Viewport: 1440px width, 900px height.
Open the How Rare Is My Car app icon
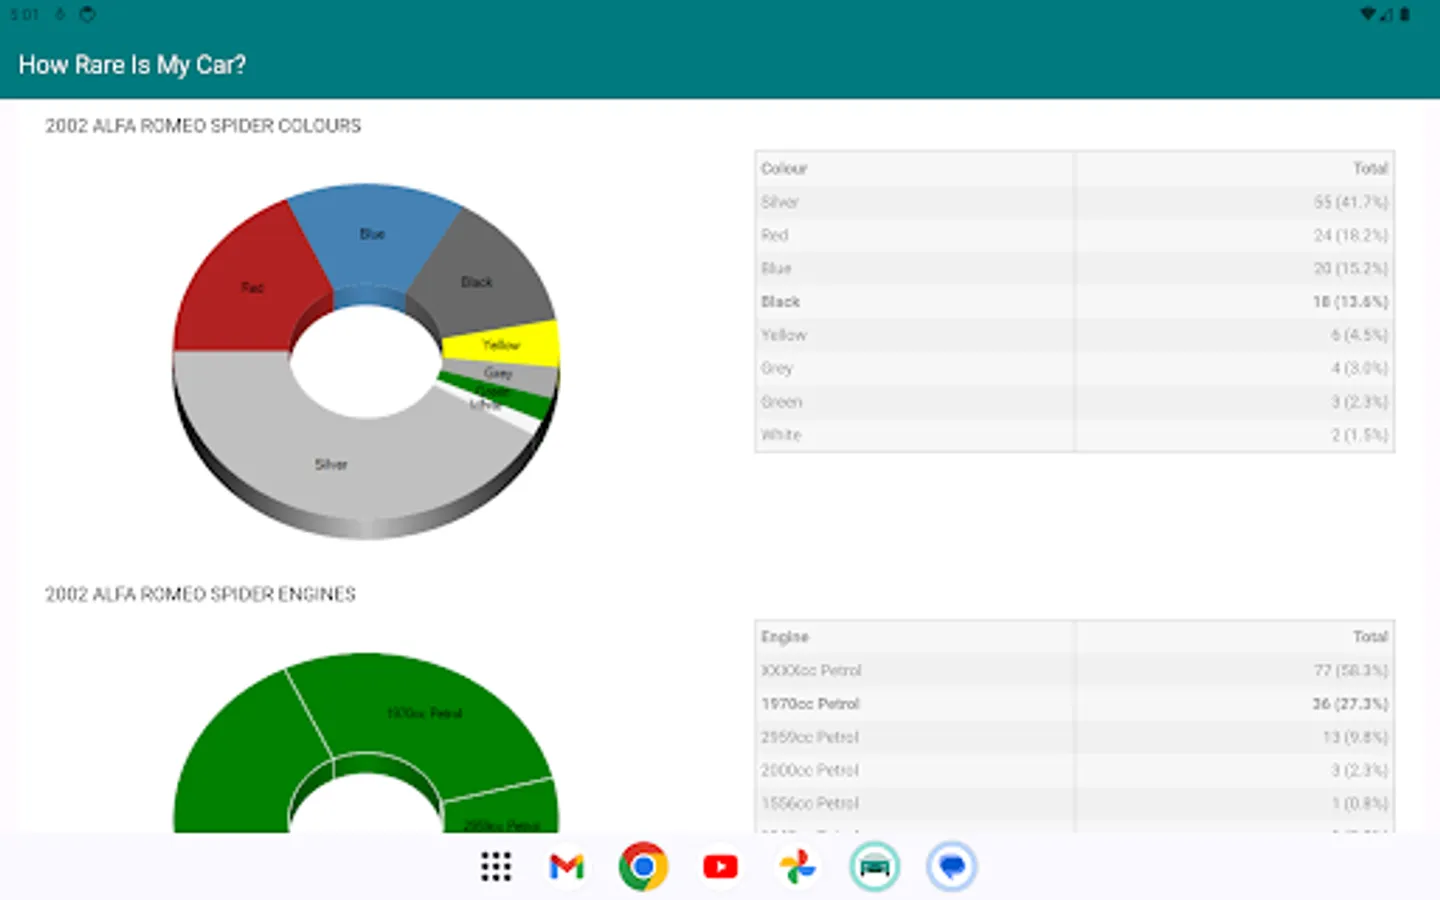[x=875, y=866]
